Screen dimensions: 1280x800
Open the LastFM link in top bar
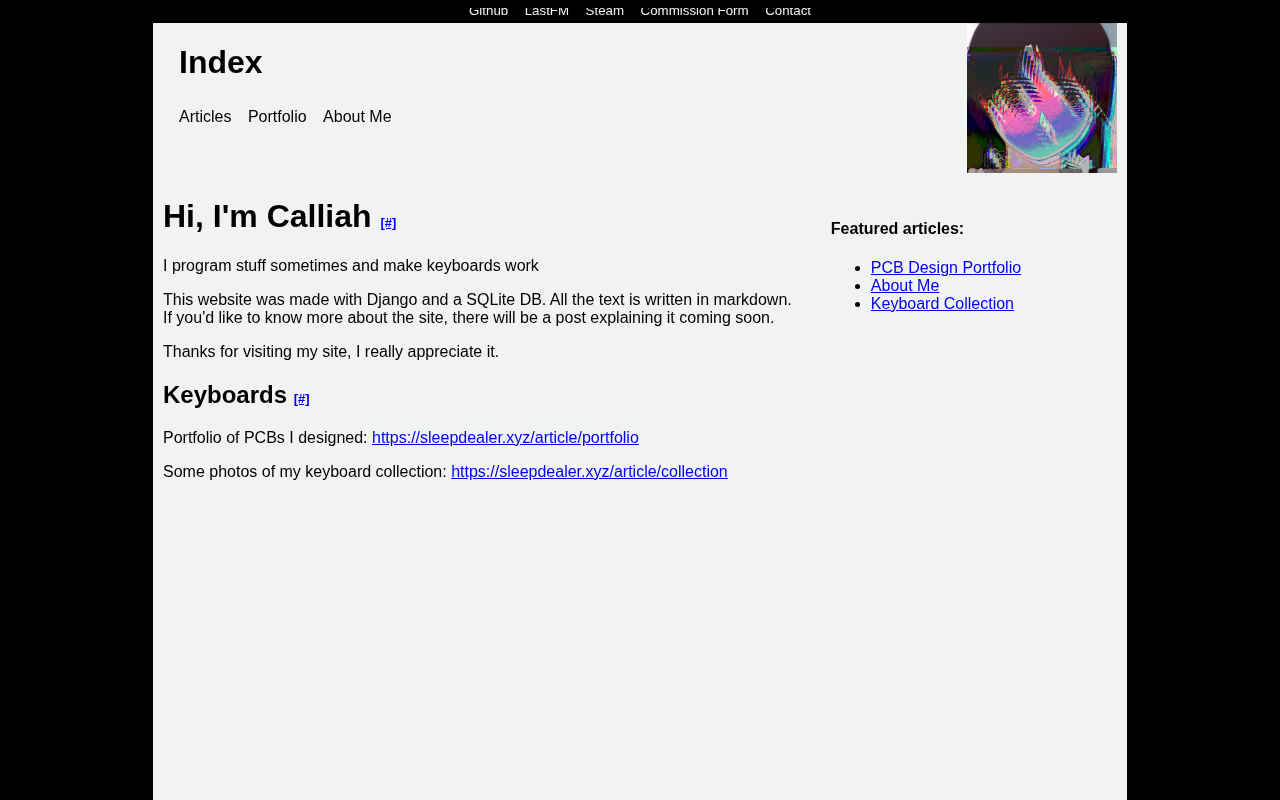[x=547, y=10]
